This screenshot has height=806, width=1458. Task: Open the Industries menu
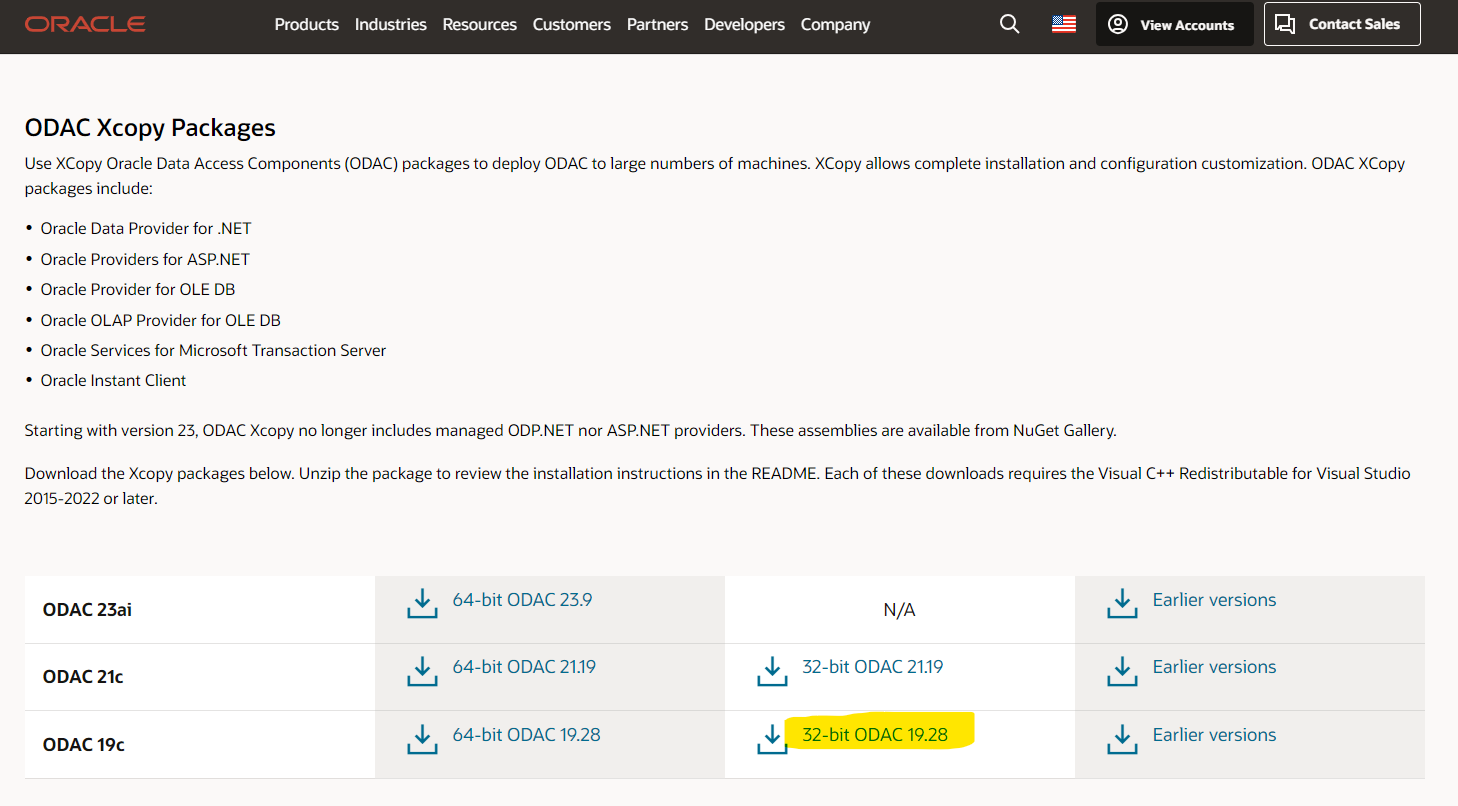(391, 24)
